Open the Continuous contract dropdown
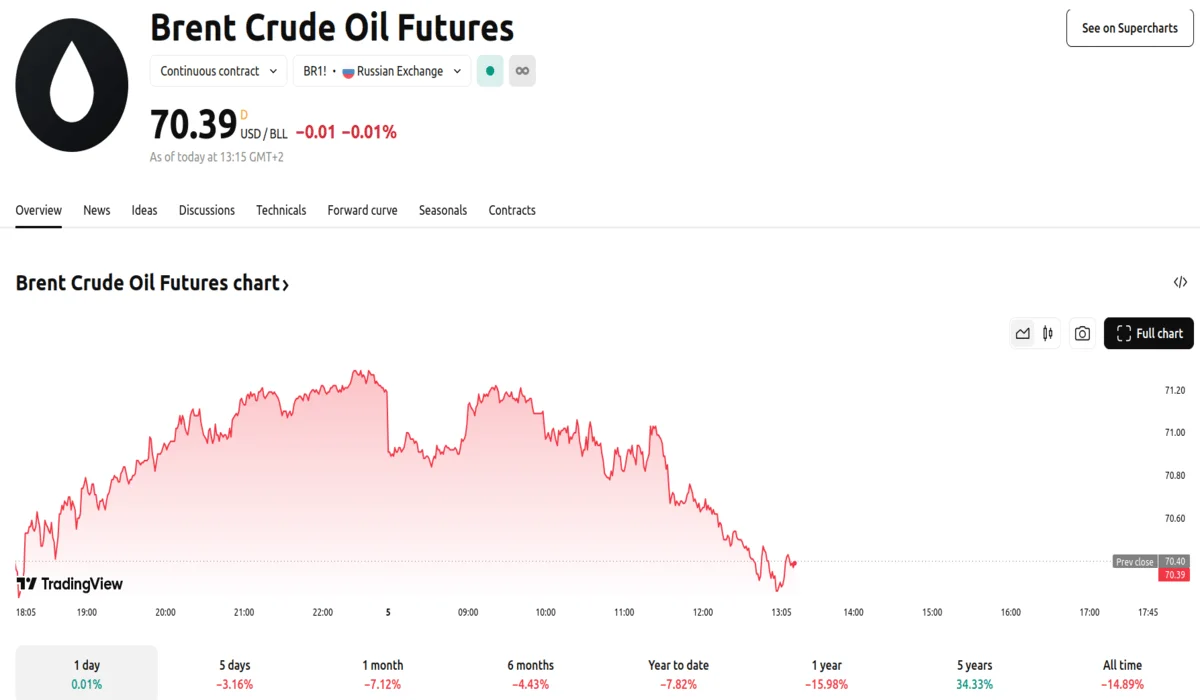 click(218, 71)
